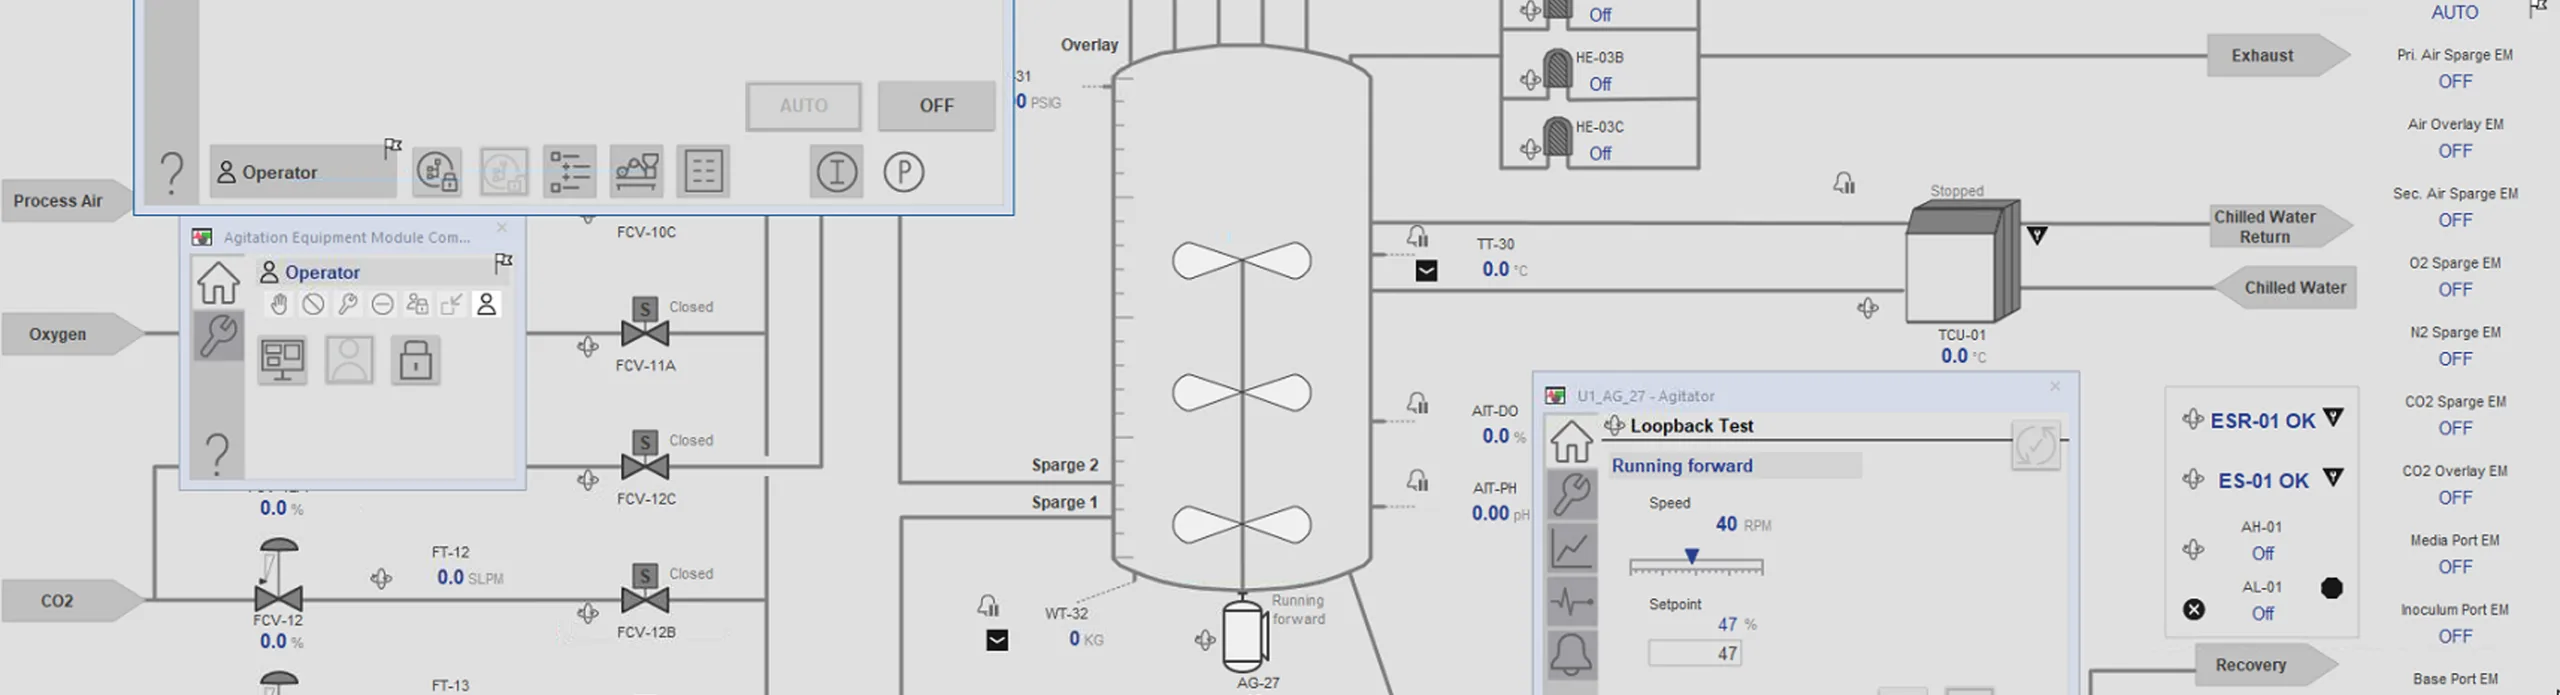Follow the Process Air inlet arrow

pyautogui.click(x=66, y=201)
